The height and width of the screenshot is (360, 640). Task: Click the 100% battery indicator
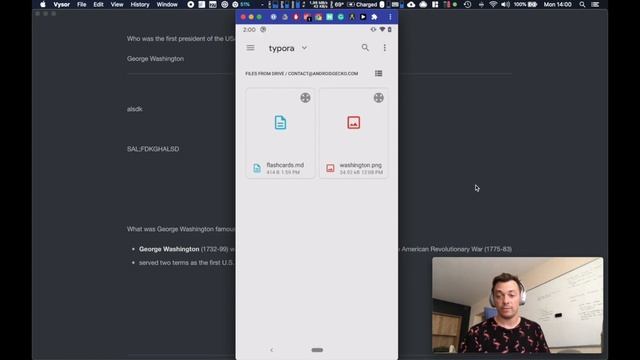[x=525, y=4]
